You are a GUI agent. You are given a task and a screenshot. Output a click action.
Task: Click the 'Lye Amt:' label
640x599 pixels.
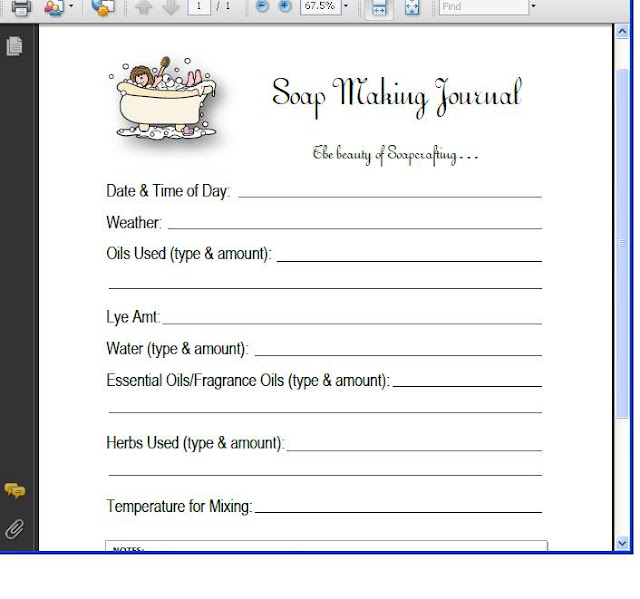tap(133, 317)
